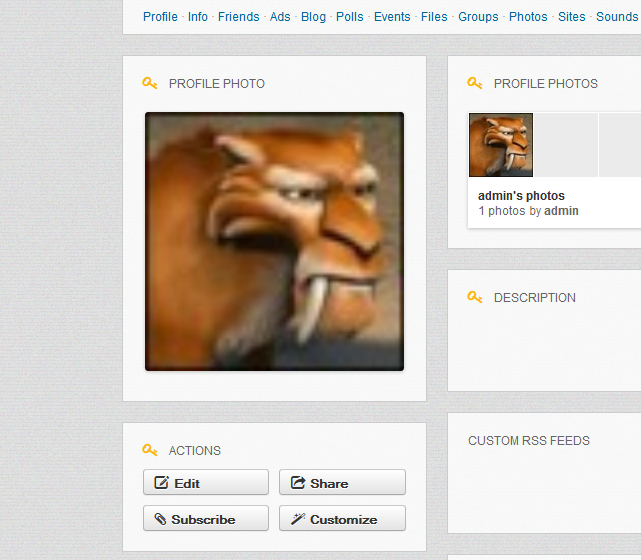Click the key icon beside Profile Photos
Screen dimensions: 641x560
(x=475, y=83)
